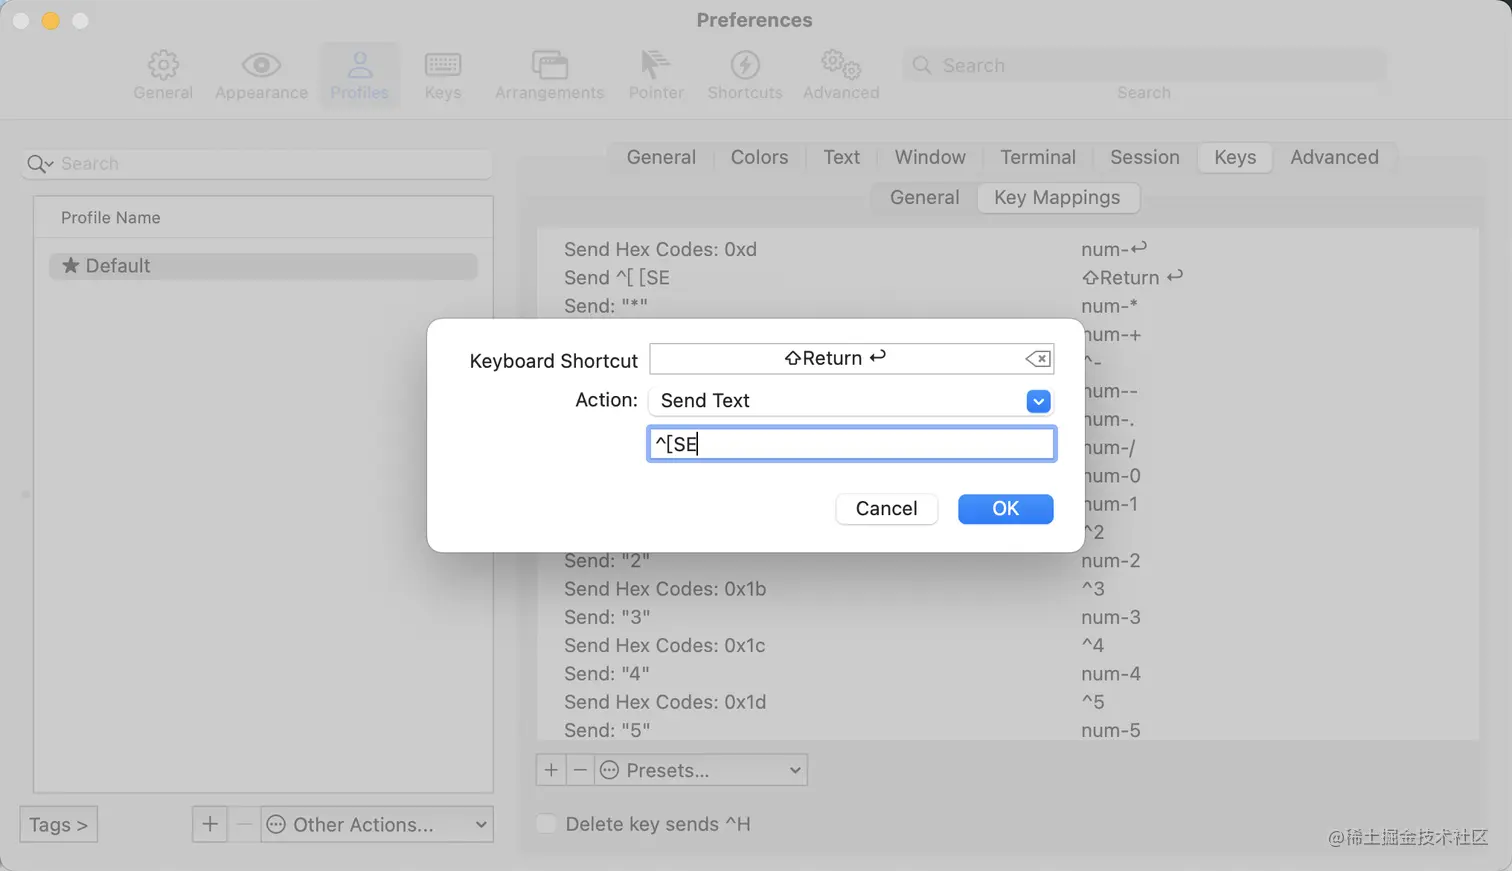Click the preferences Search field

(x=1144, y=65)
